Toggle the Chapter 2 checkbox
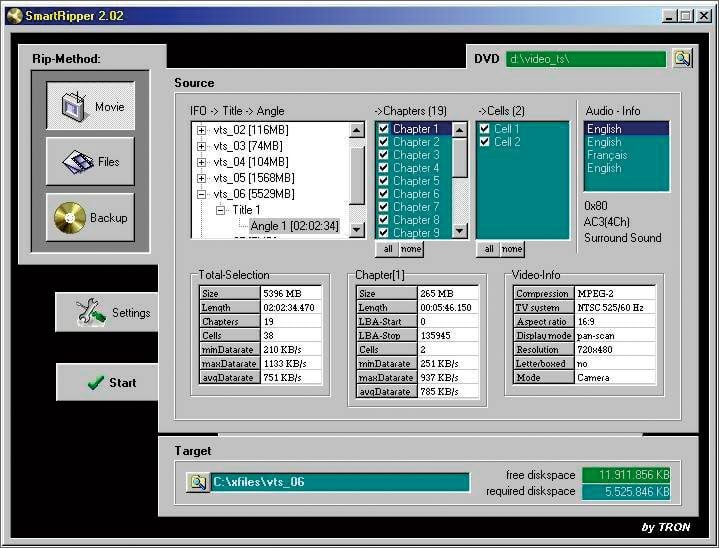Viewport: 719px width, 548px height. click(383, 142)
